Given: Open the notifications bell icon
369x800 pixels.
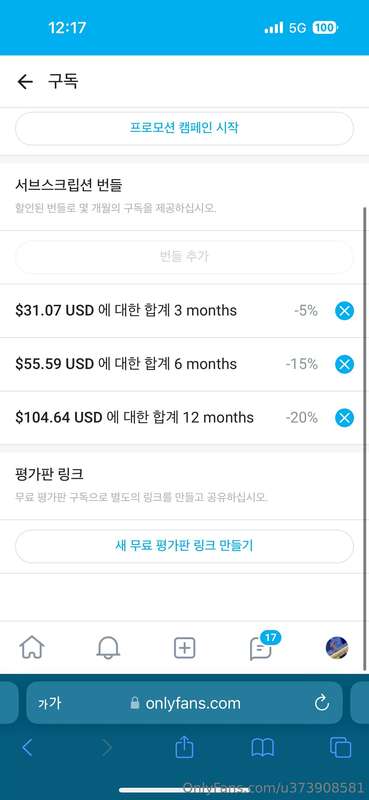Looking at the screenshot, I should 108,648.
